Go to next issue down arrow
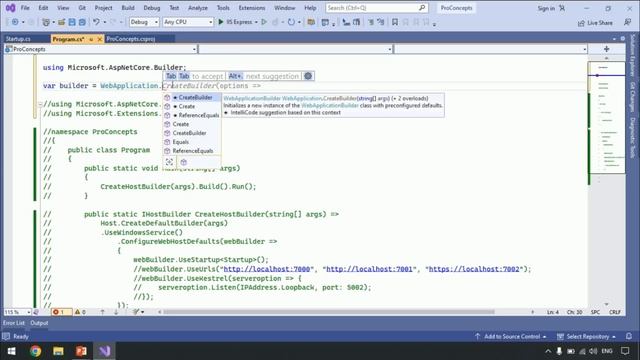This screenshot has width=640, height=360. [x=116, y=312]
